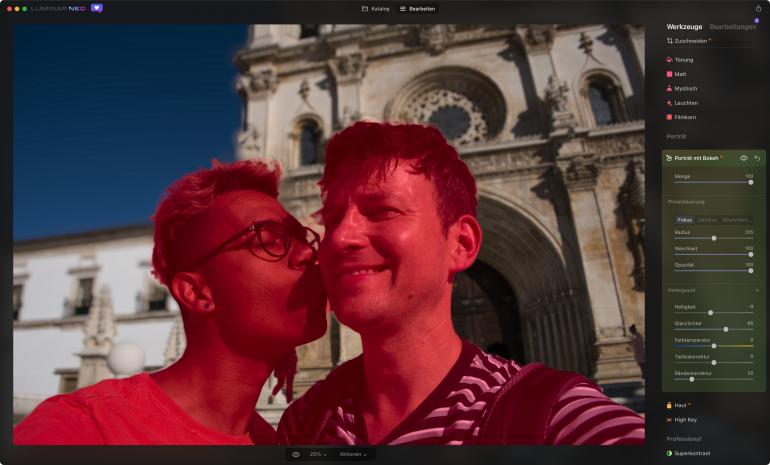Open the purple heart badge next to logo
This screenshot has height=465, width=770.
[97, 8]
